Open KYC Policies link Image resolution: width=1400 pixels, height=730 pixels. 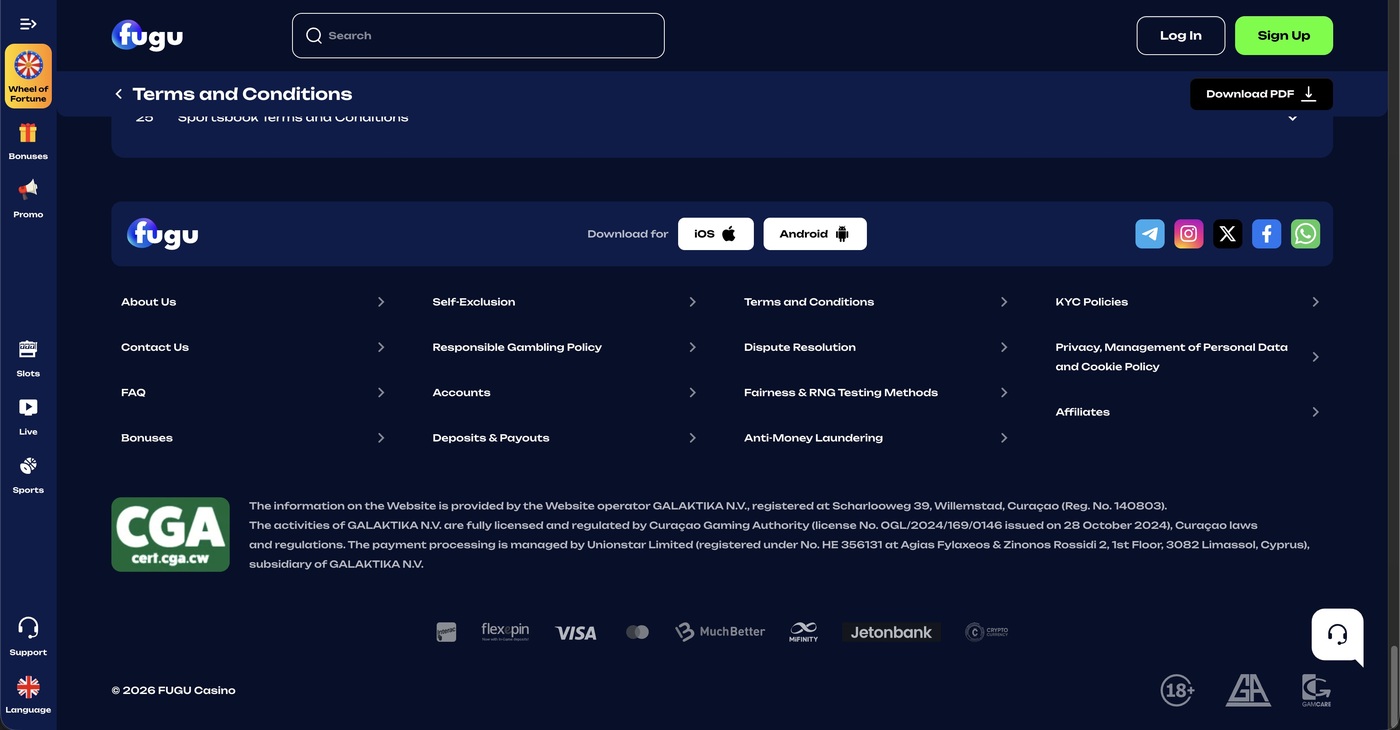[1188, 302]
